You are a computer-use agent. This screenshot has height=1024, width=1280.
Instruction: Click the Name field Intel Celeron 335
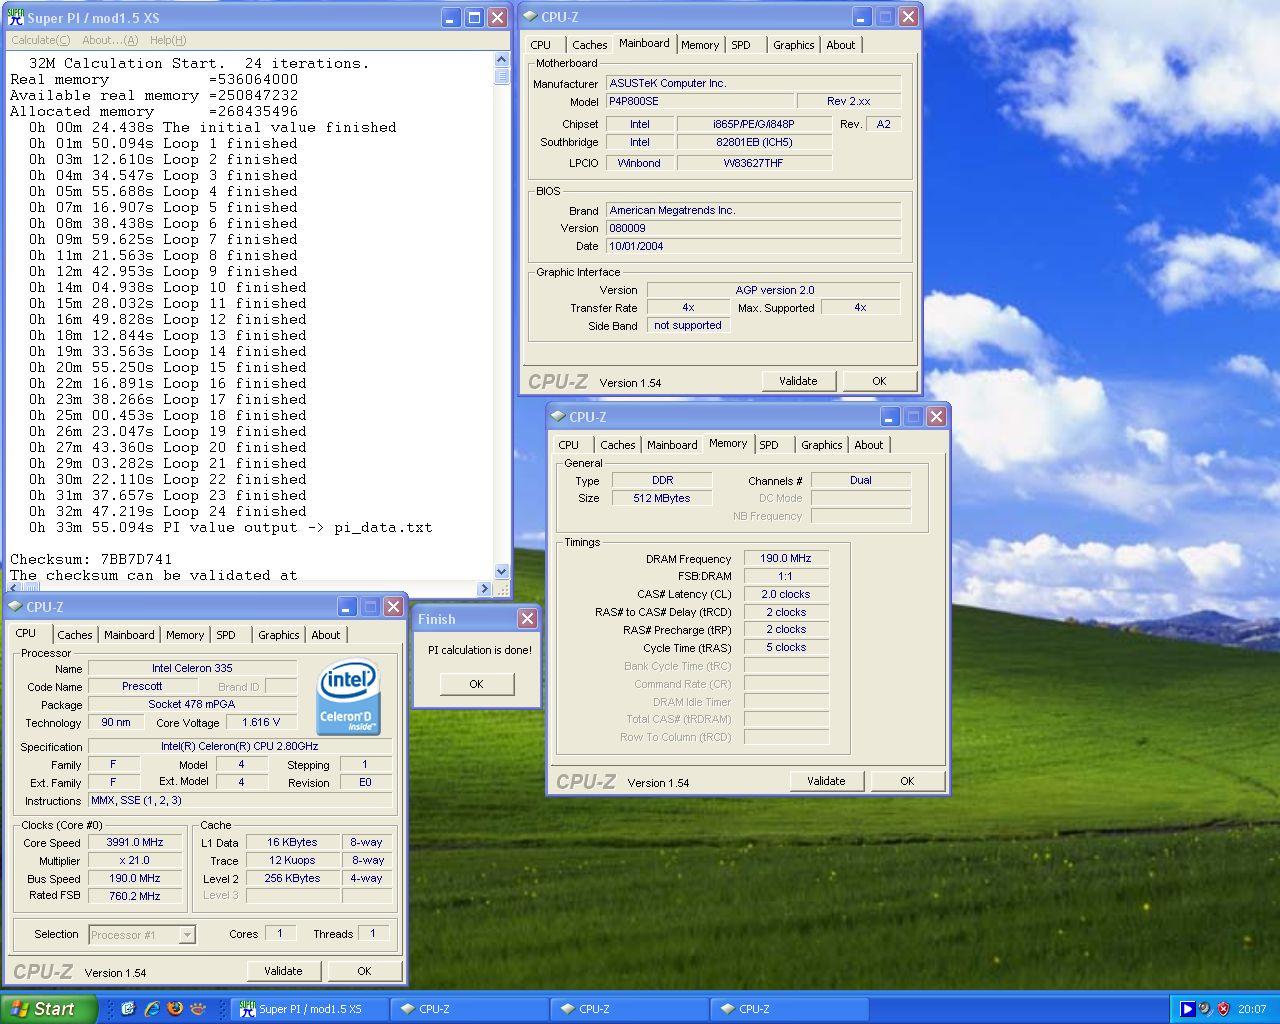[x=192, y=668]
